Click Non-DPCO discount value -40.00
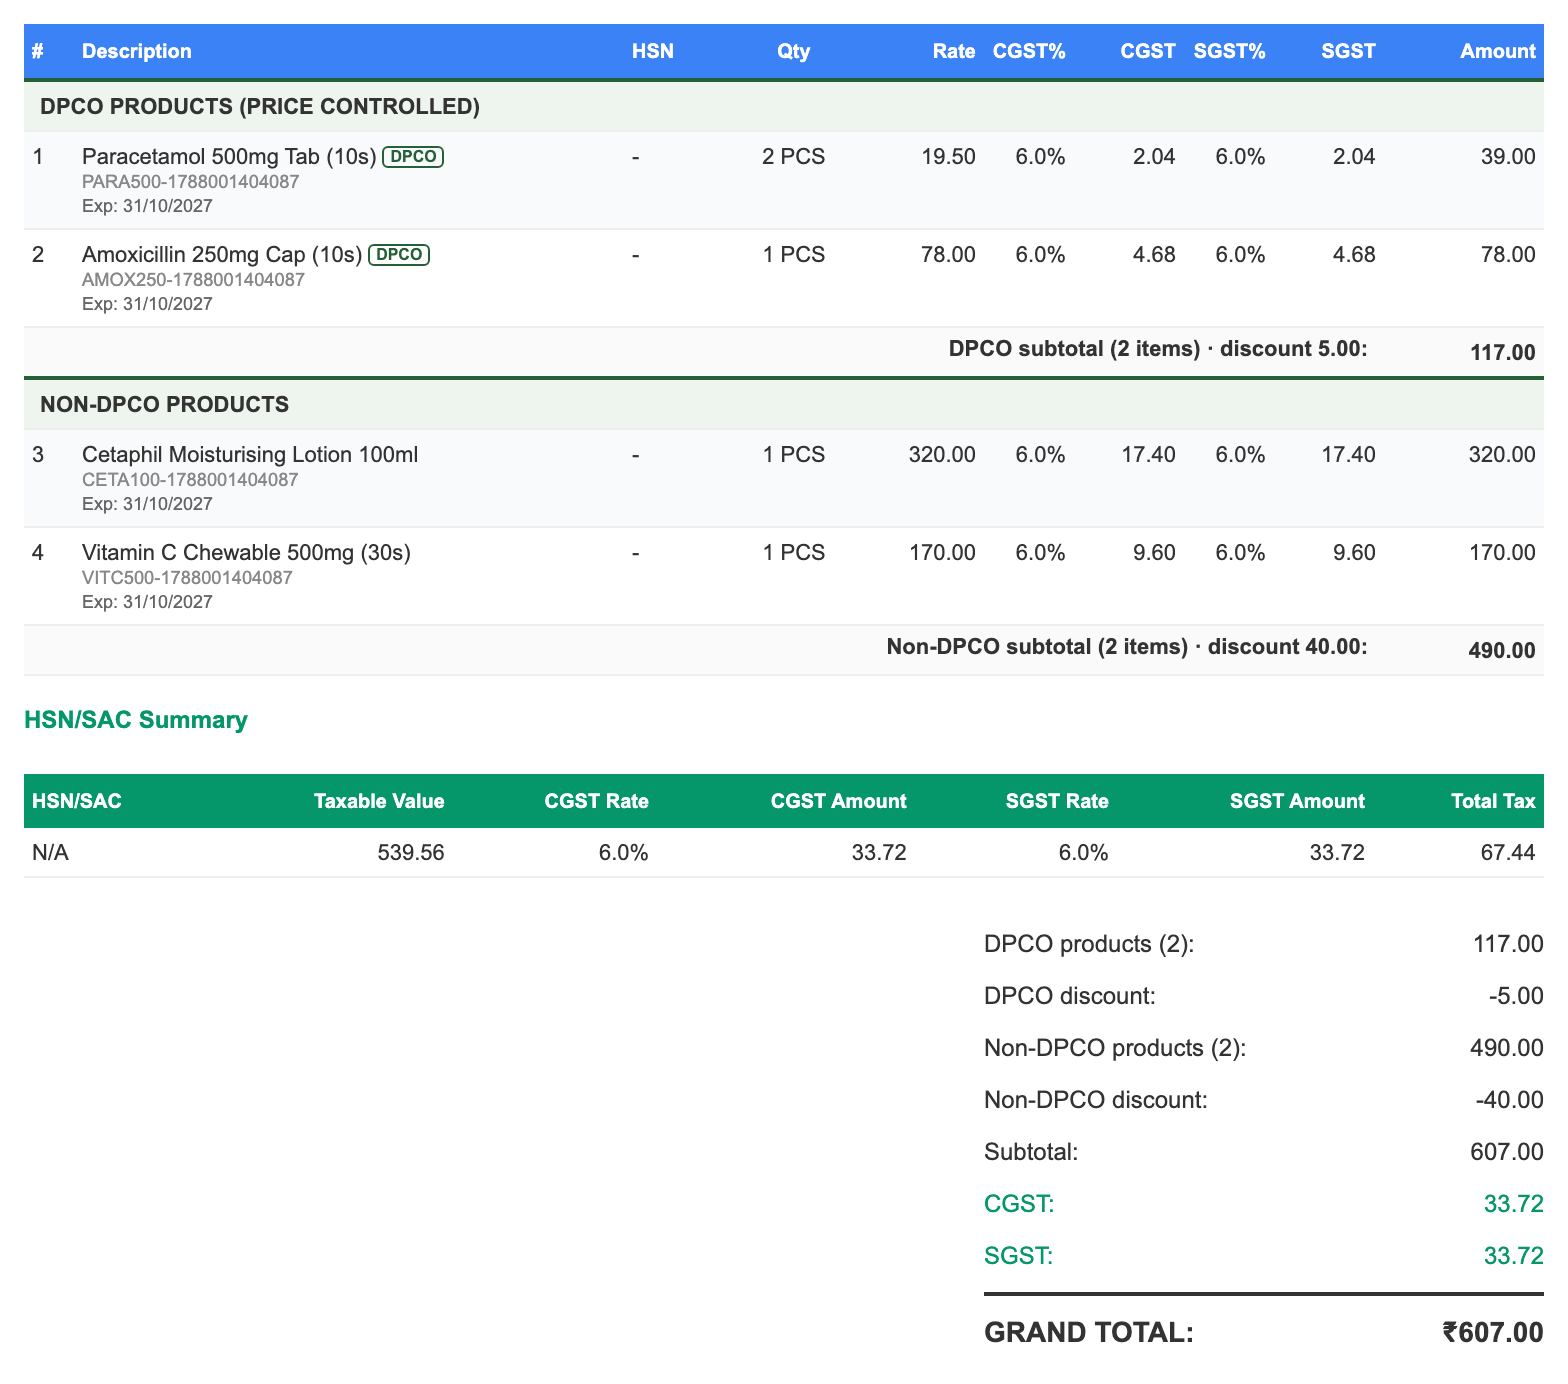The height and width of the screenshot is (1384, 1568). [1510, 1100]
